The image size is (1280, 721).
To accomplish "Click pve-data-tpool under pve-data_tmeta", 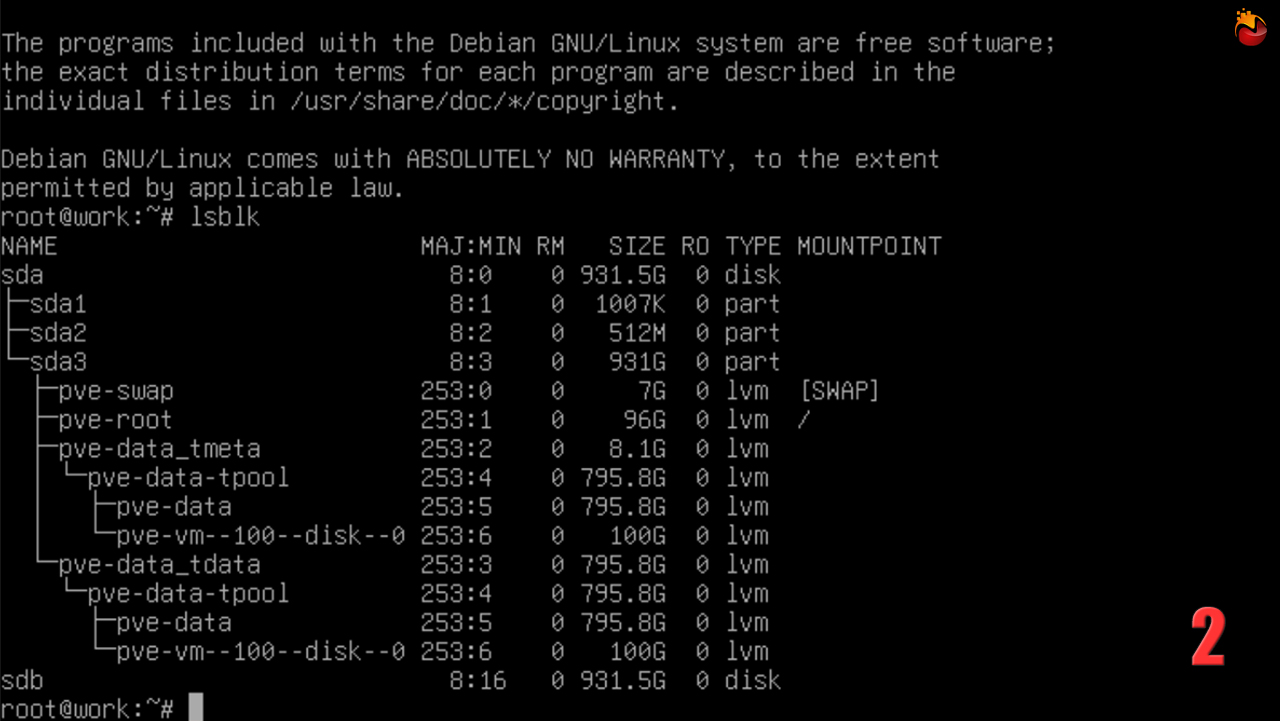I will 188,478.
